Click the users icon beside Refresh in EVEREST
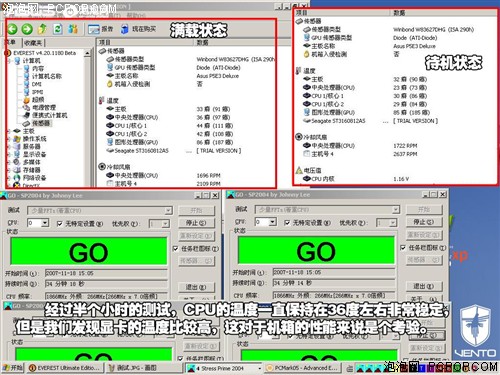Image resolution: width=500 pixels, height=375 pixels. [x=73, y=29]
